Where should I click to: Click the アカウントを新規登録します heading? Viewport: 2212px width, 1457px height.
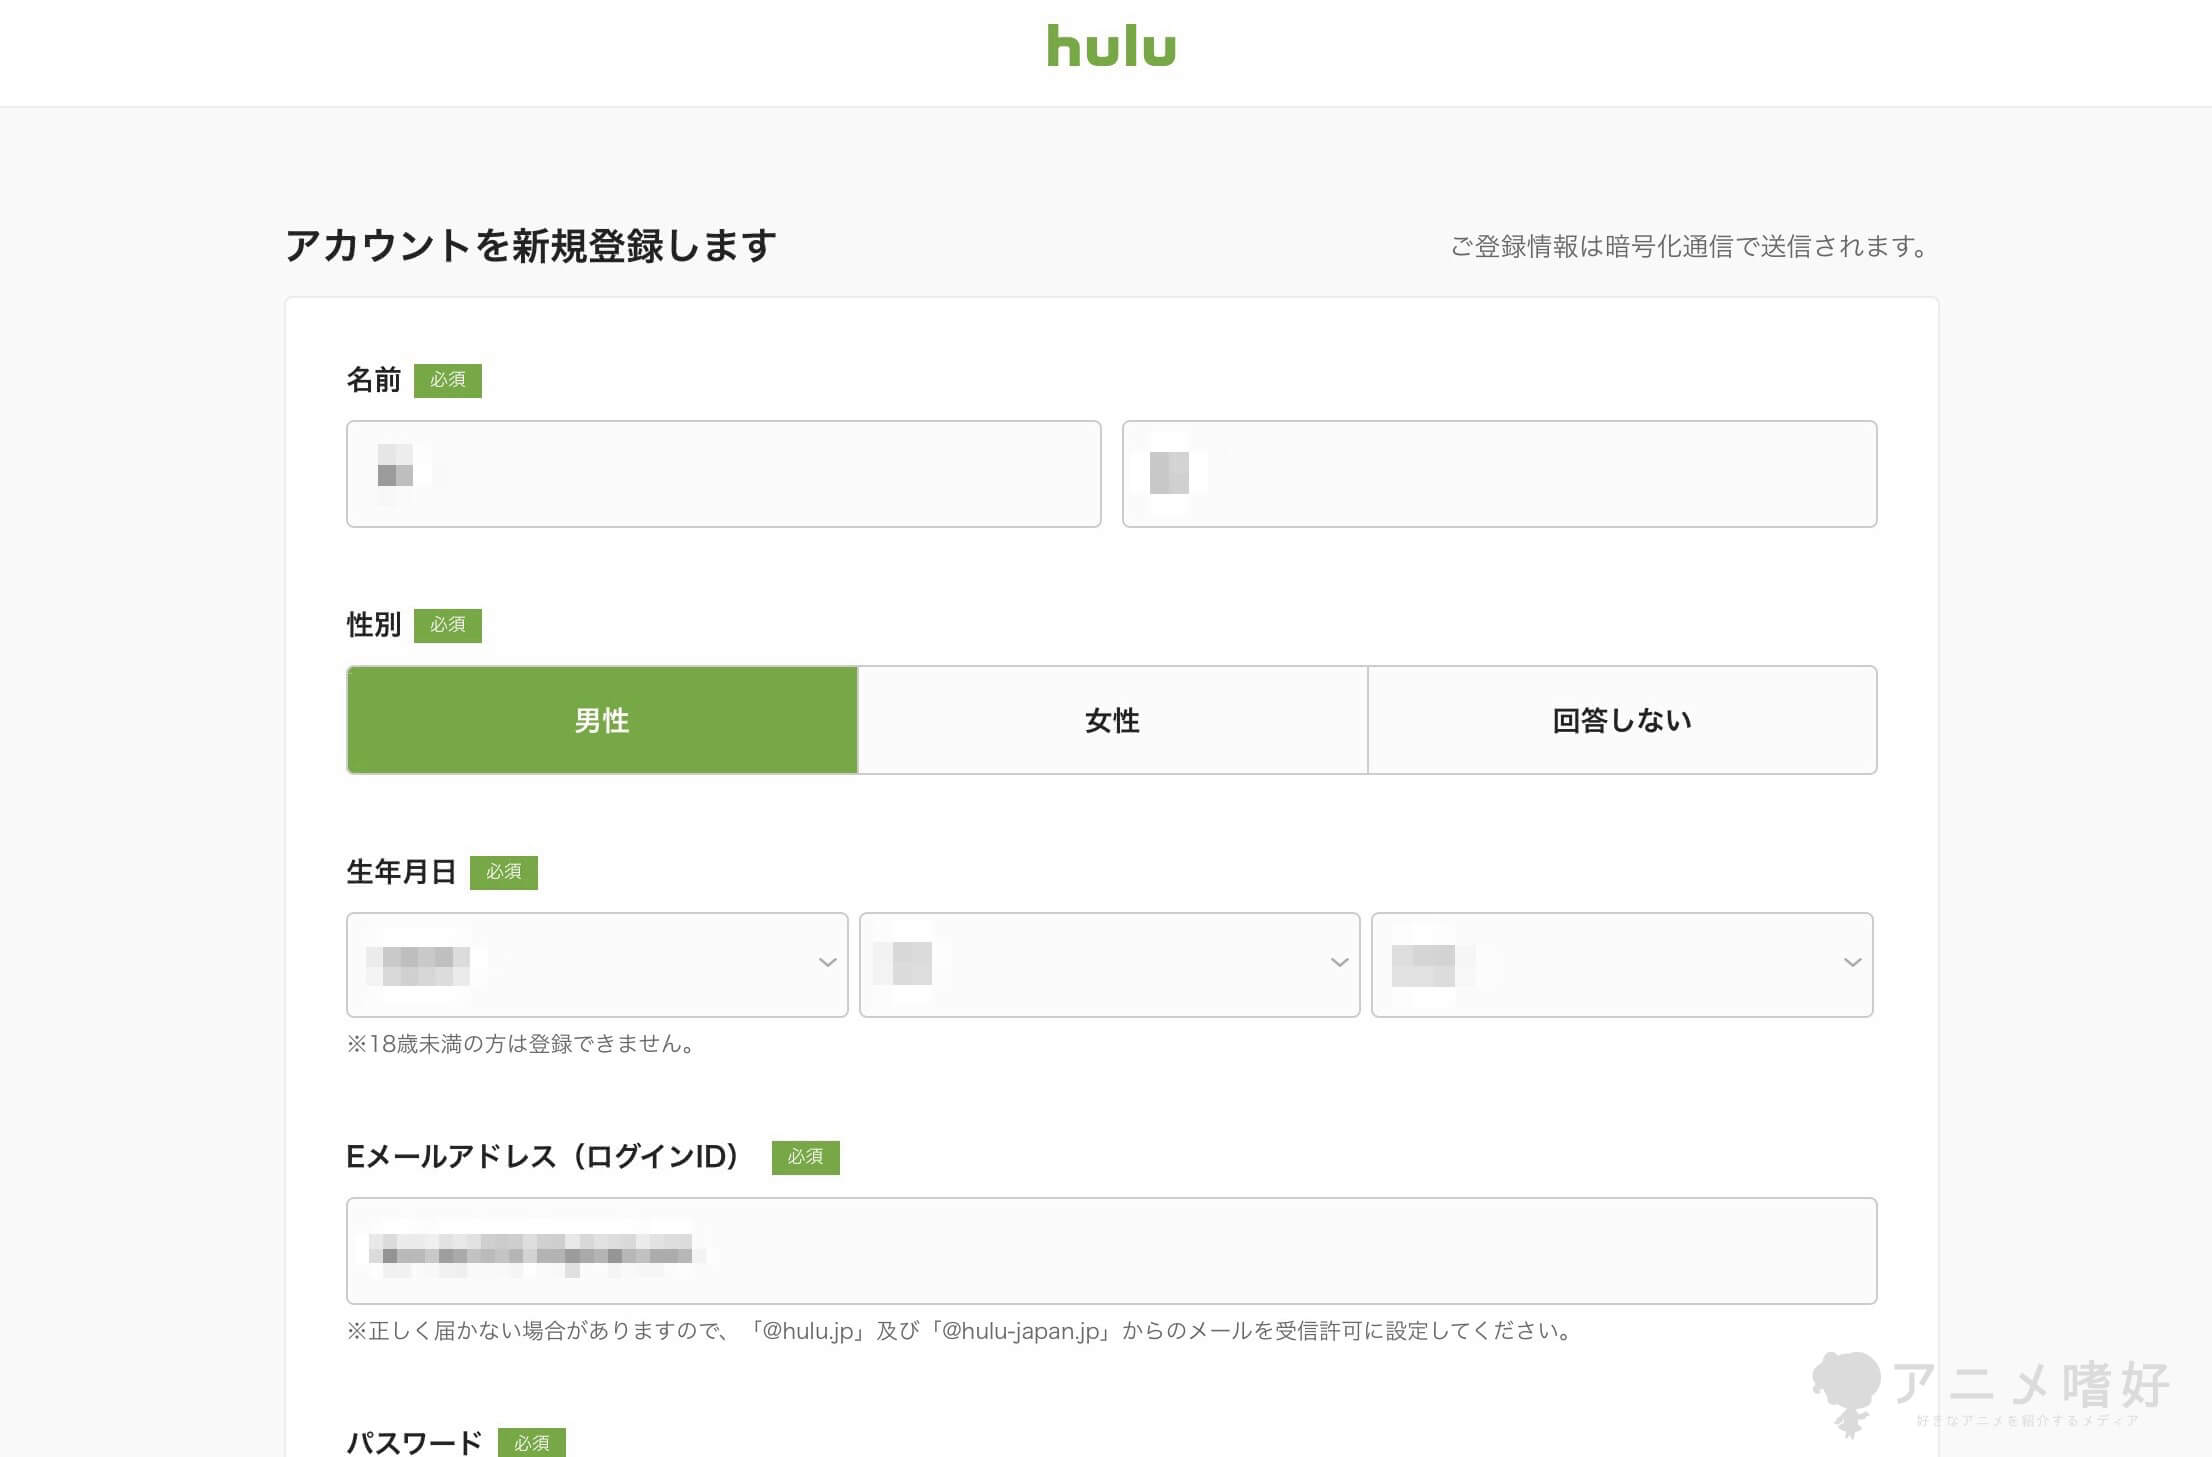(531, 246)
